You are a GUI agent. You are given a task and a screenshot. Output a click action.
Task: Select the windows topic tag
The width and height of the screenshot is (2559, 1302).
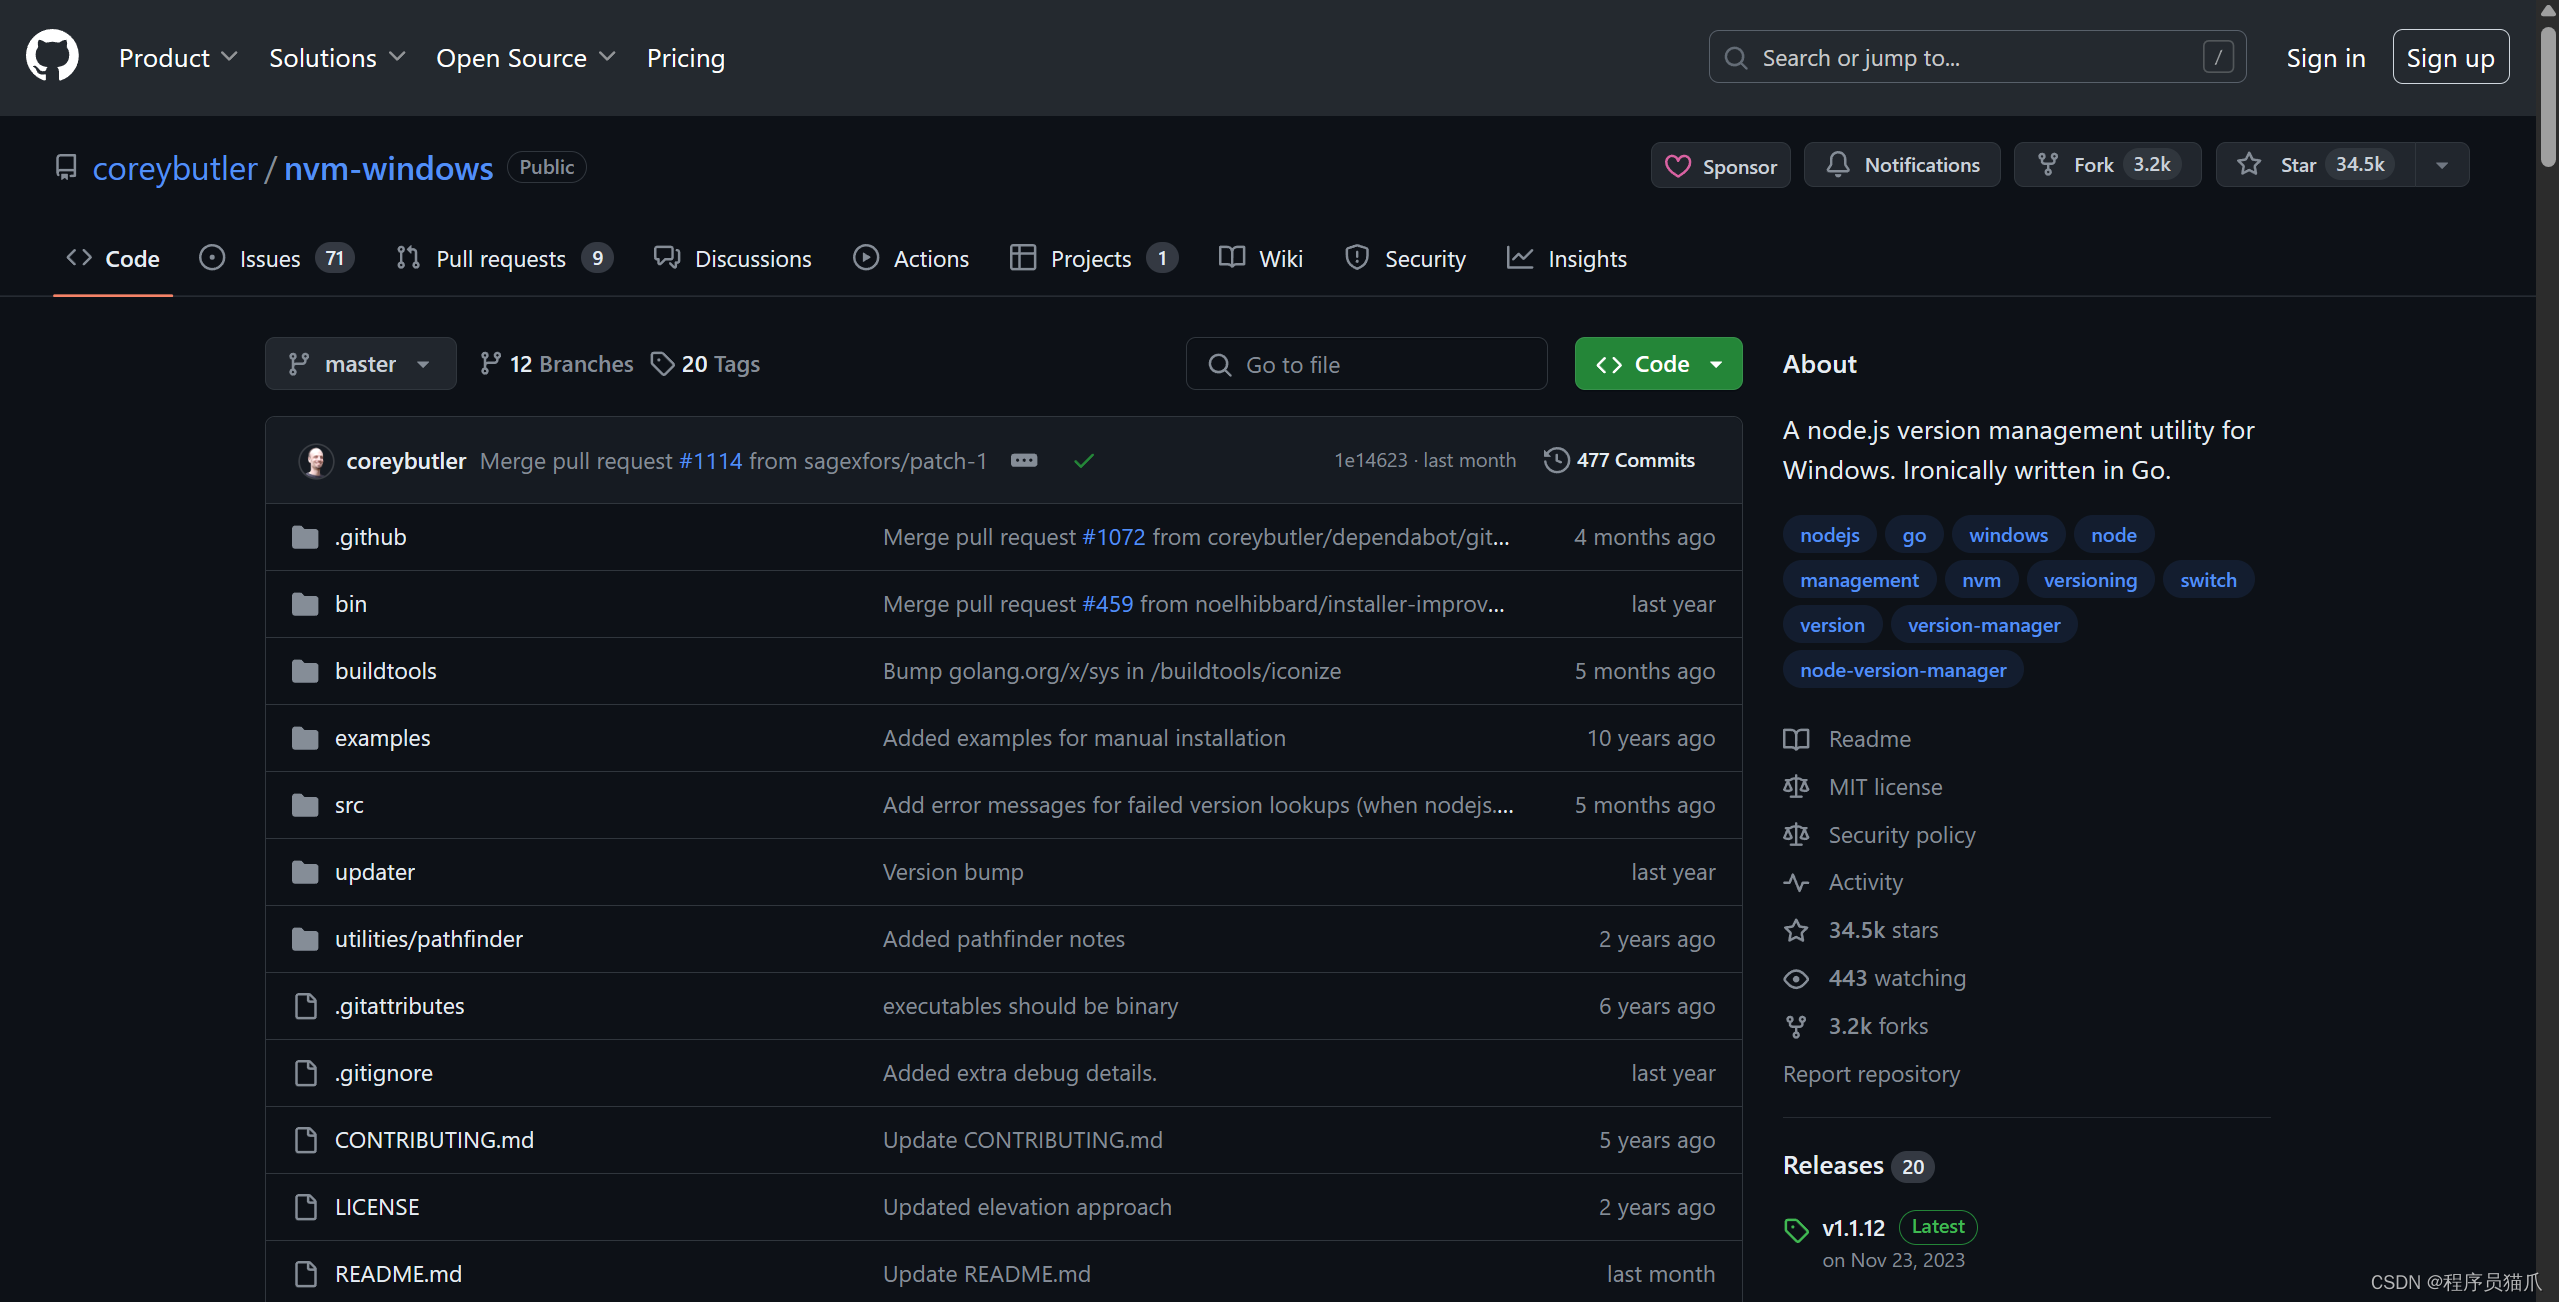tap(2008, 535)
